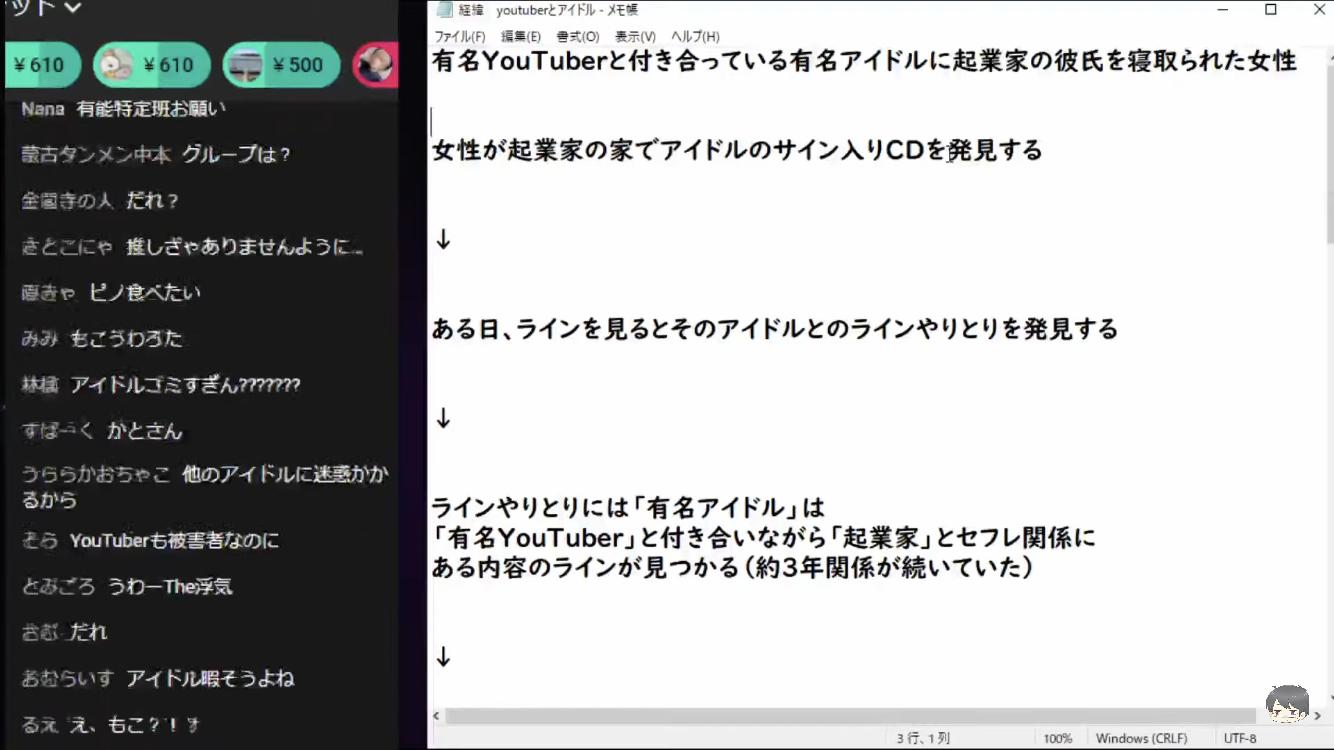Image resolution: width=1334 pixels, height=750 pixels.
Task: Click chat message うわーThe浮気
Action: pyautogui.click(x=169, y=586)
